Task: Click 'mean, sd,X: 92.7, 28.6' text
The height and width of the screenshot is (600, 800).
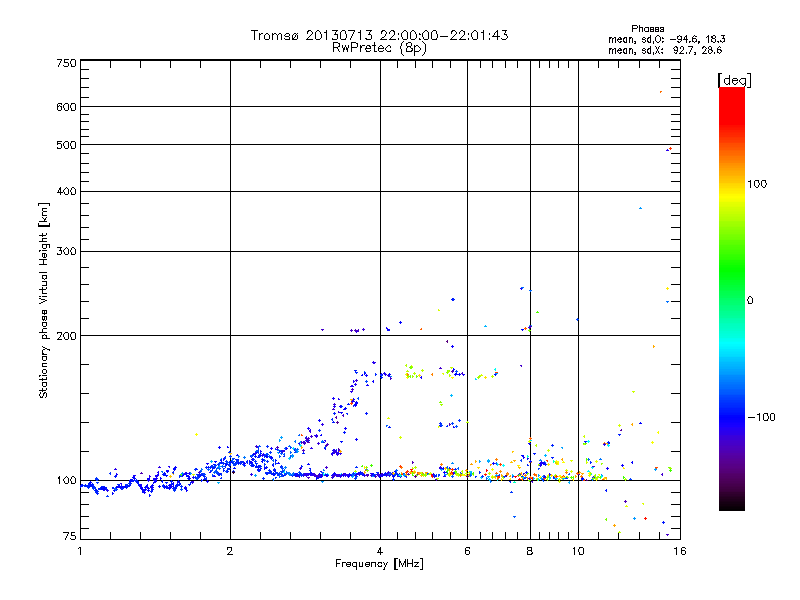Action: 665,50
